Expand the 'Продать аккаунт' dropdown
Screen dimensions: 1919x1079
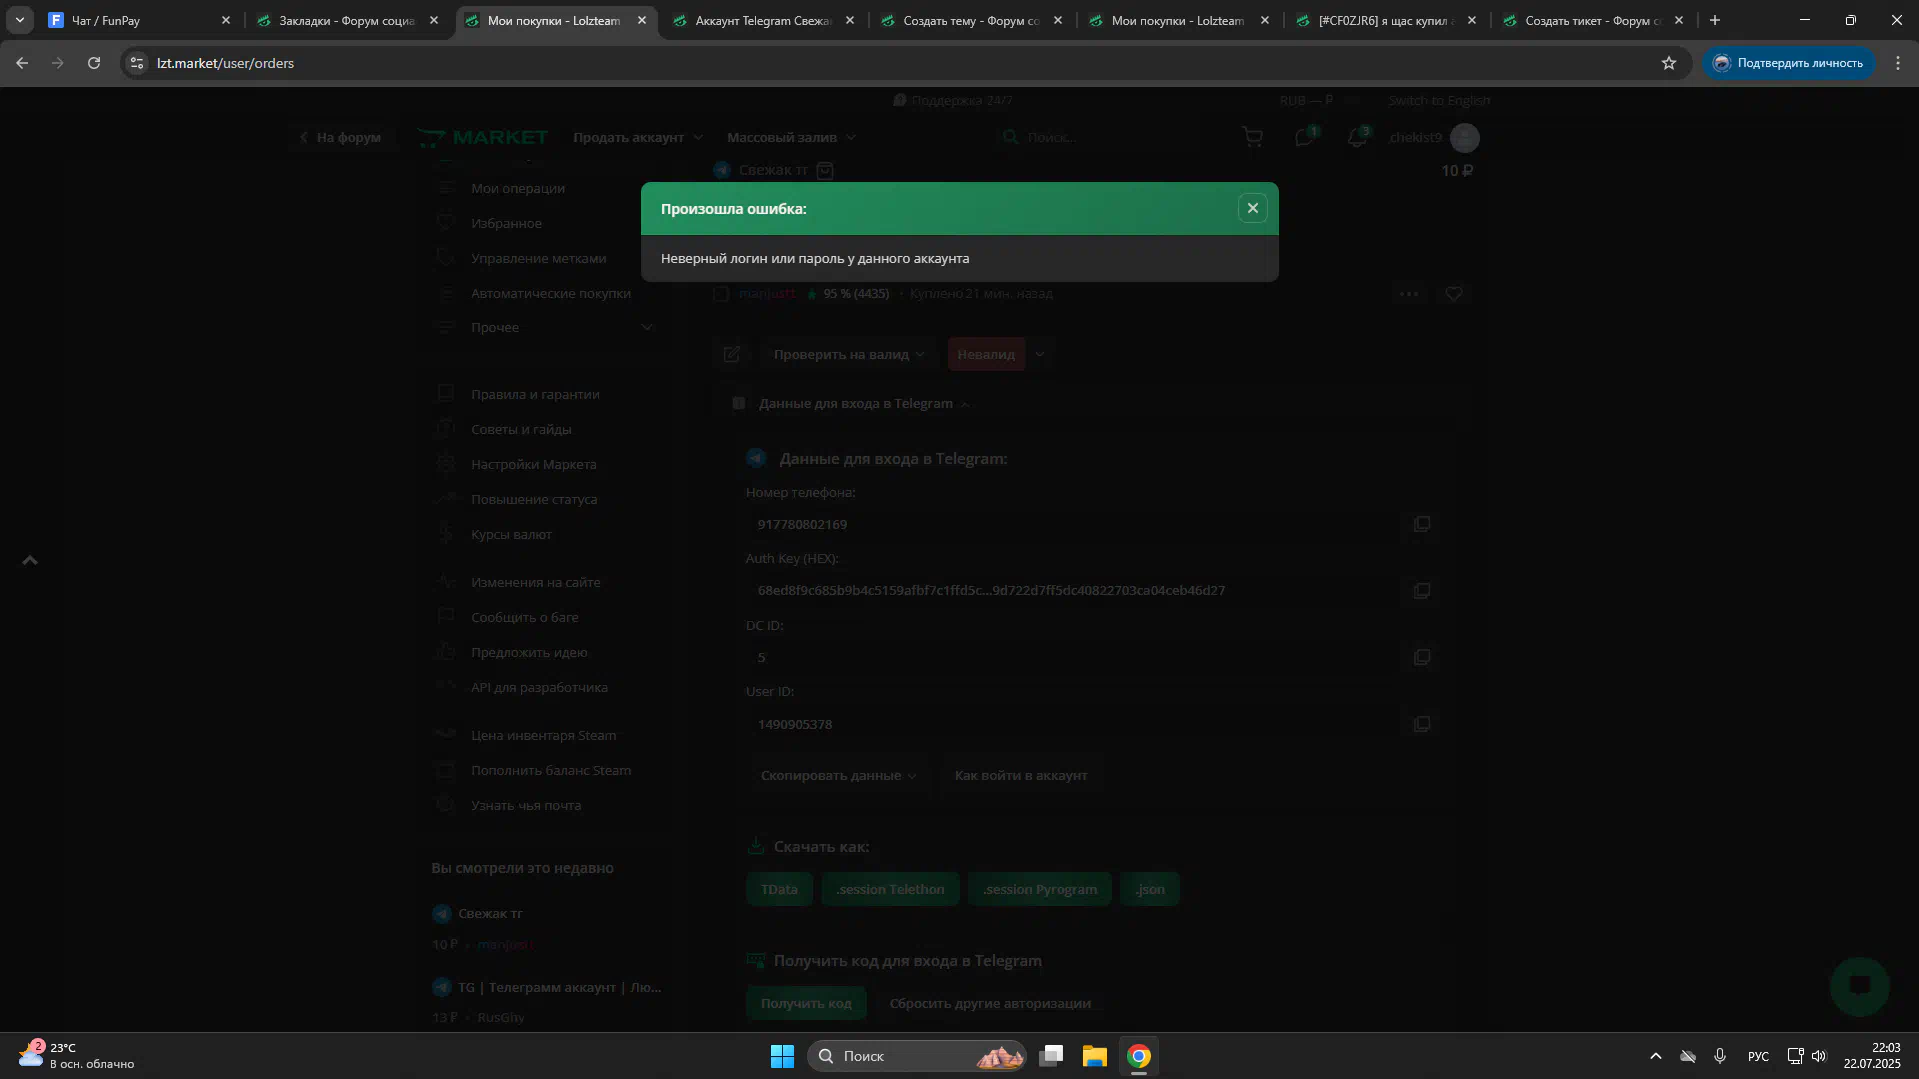[638, 137]
